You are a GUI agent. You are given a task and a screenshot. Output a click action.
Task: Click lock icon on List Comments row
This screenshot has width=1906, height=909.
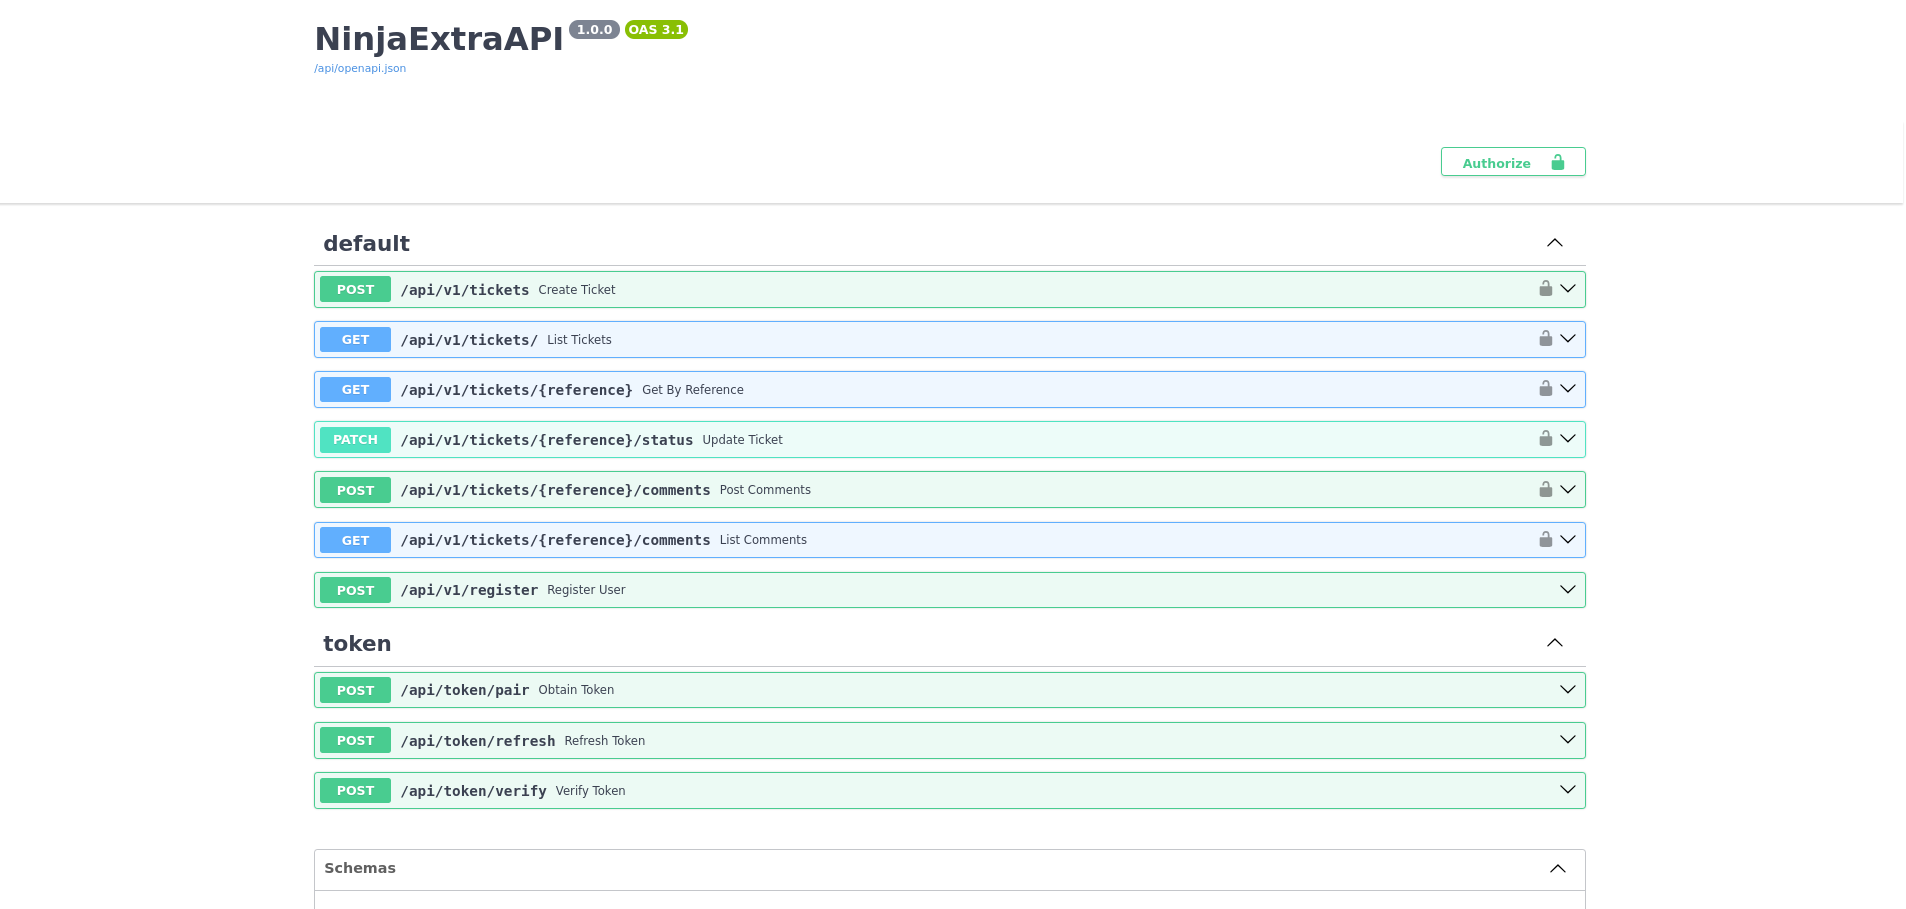tap(1545, 540)
